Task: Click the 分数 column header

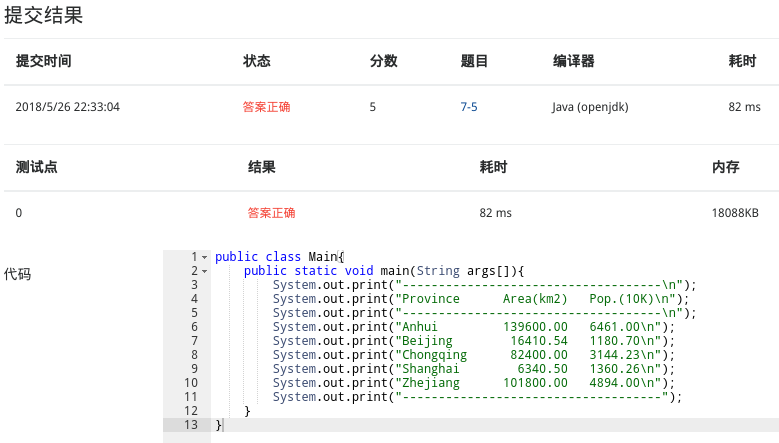Action: (x=384, y=61)
